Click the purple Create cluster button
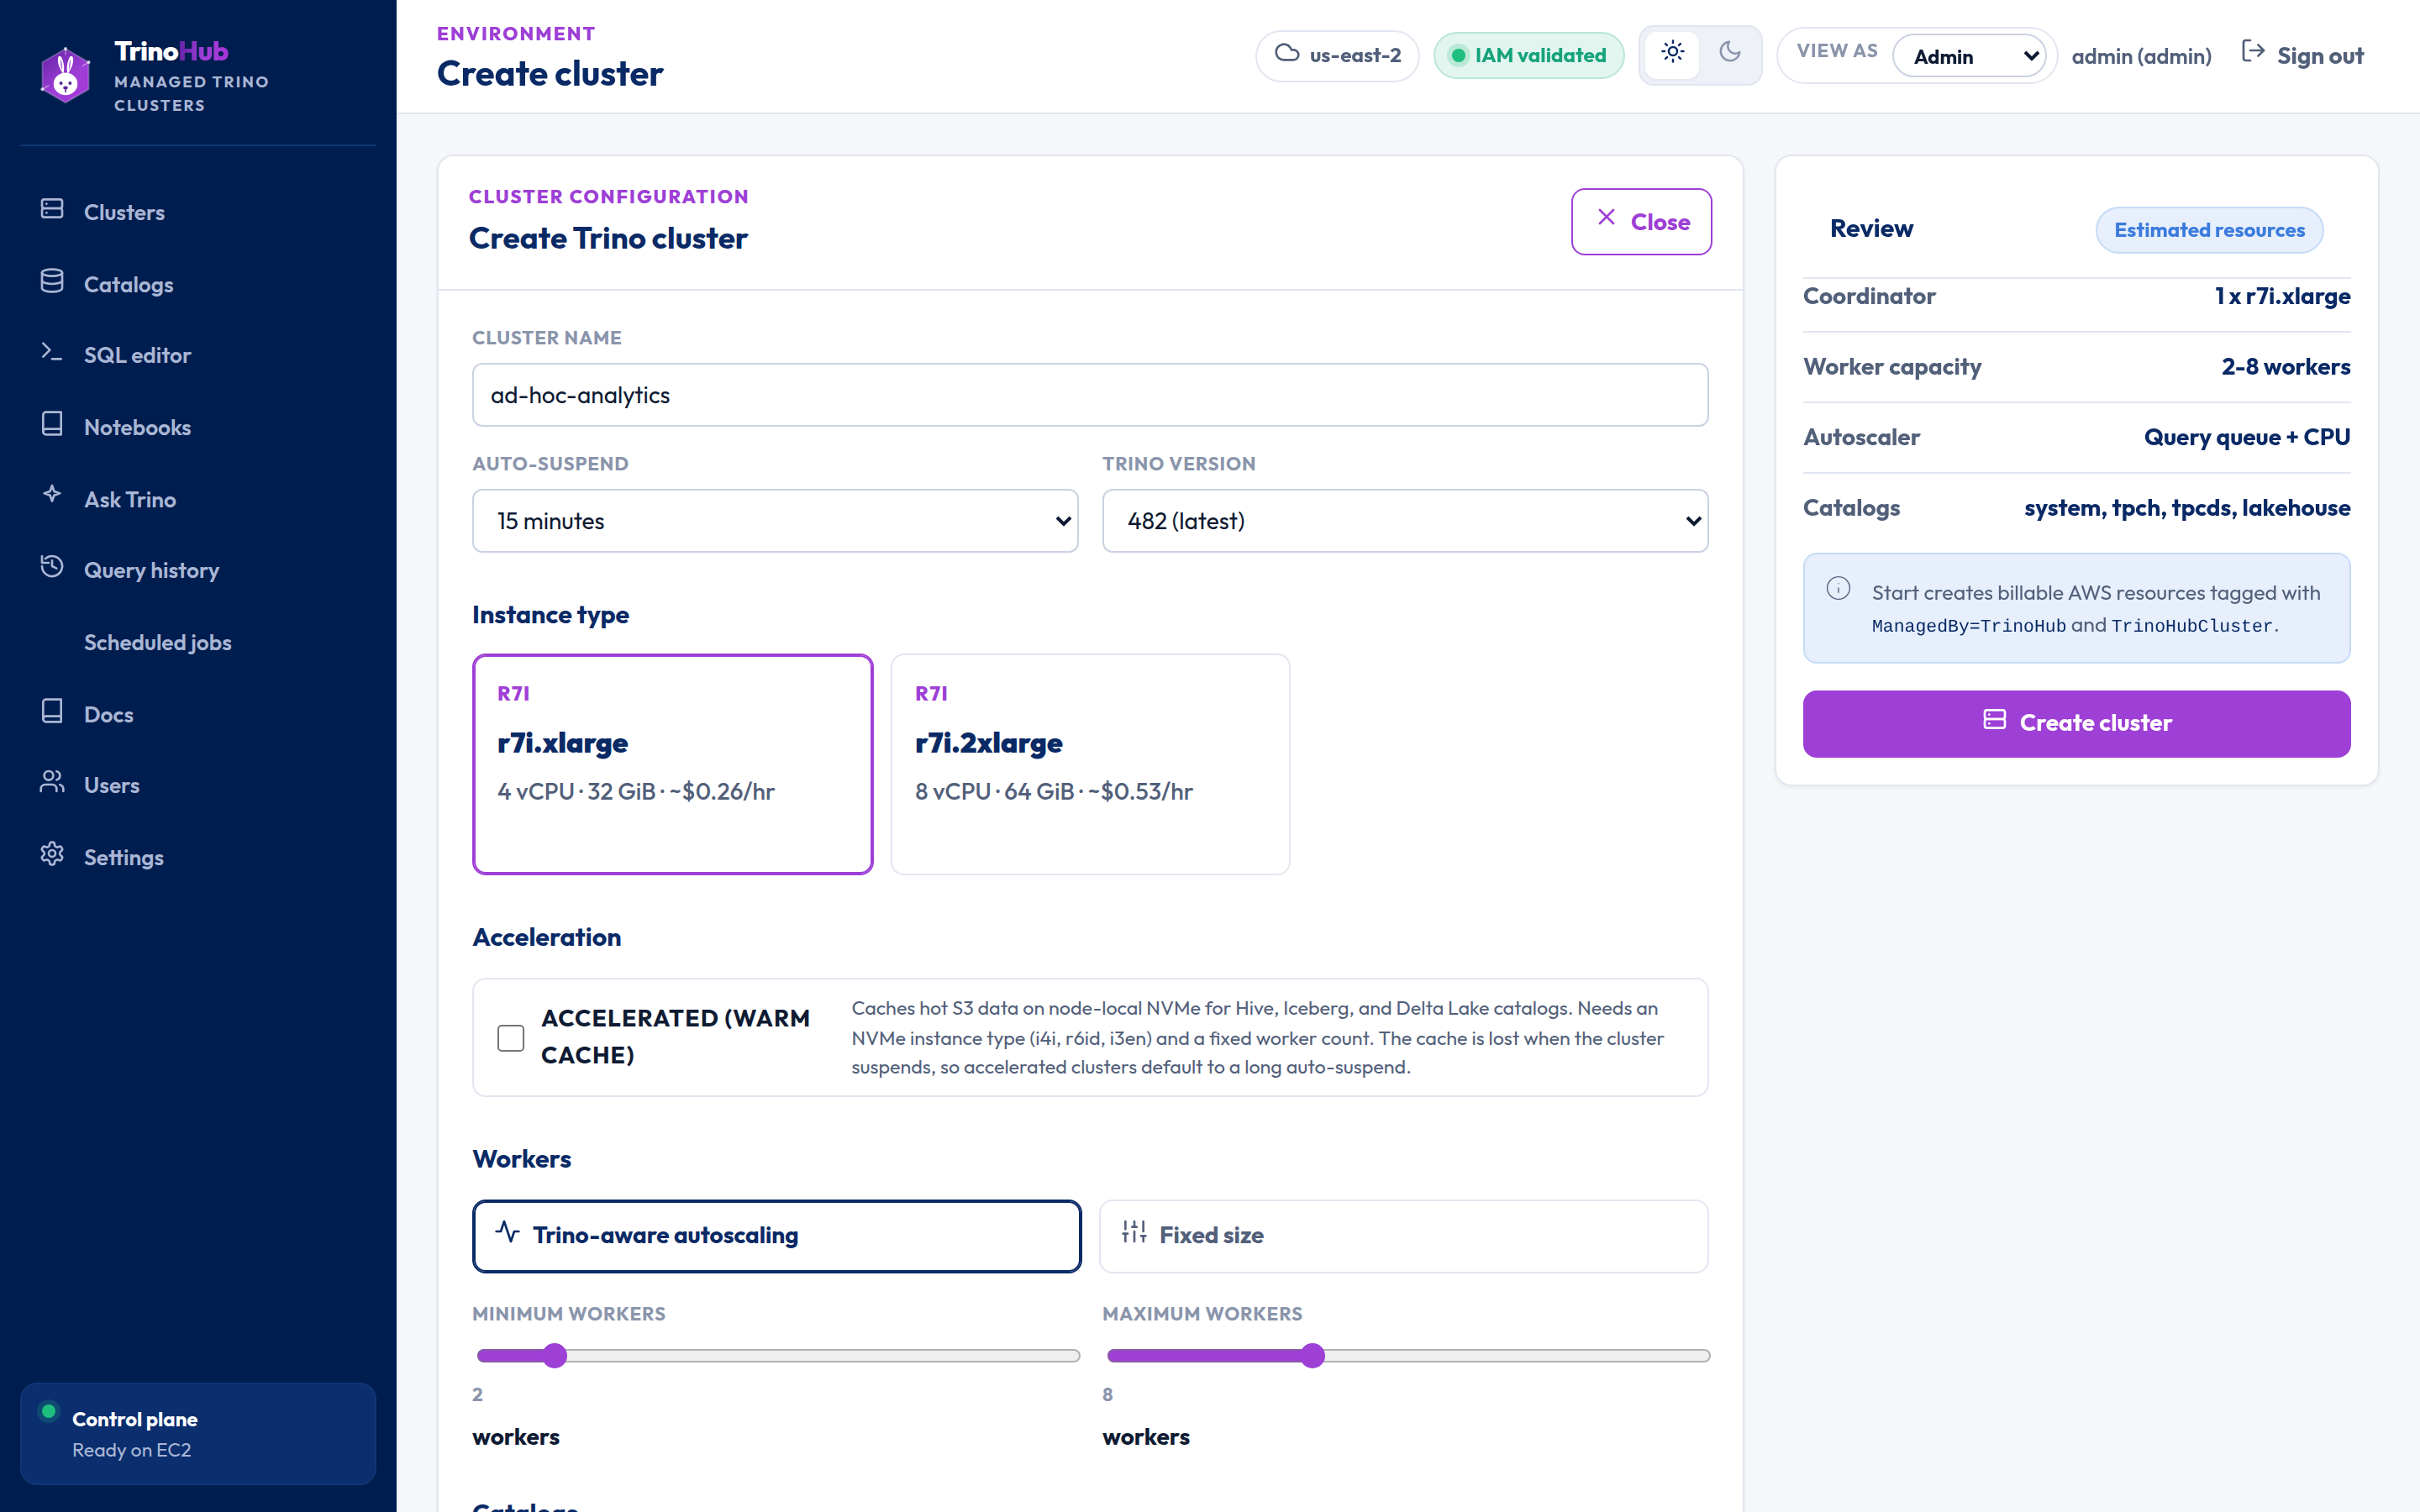The width and height of the screenshot is (2420, 1512). [x=2076, y=723]
